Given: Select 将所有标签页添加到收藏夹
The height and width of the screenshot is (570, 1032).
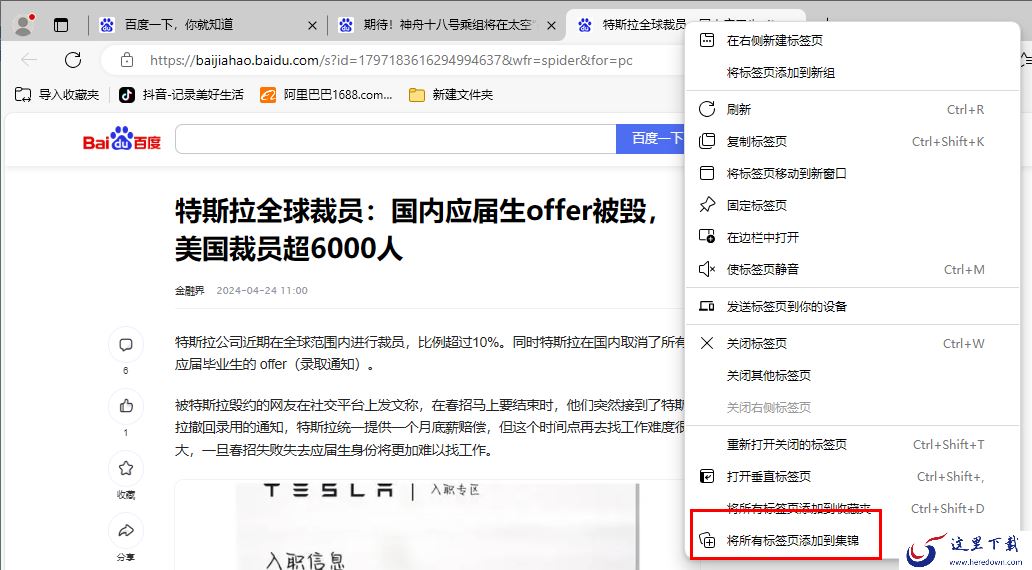Looking at the screenshot, I should pos(852,509).
